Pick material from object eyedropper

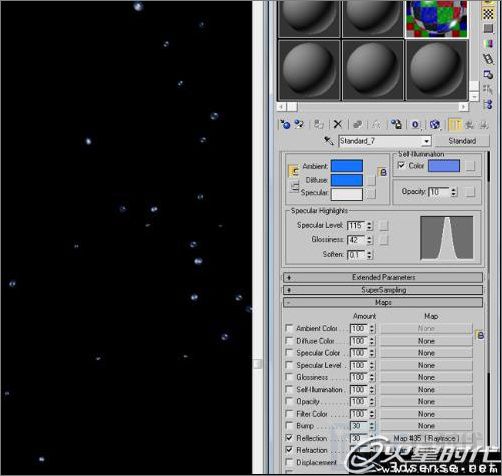329,141
